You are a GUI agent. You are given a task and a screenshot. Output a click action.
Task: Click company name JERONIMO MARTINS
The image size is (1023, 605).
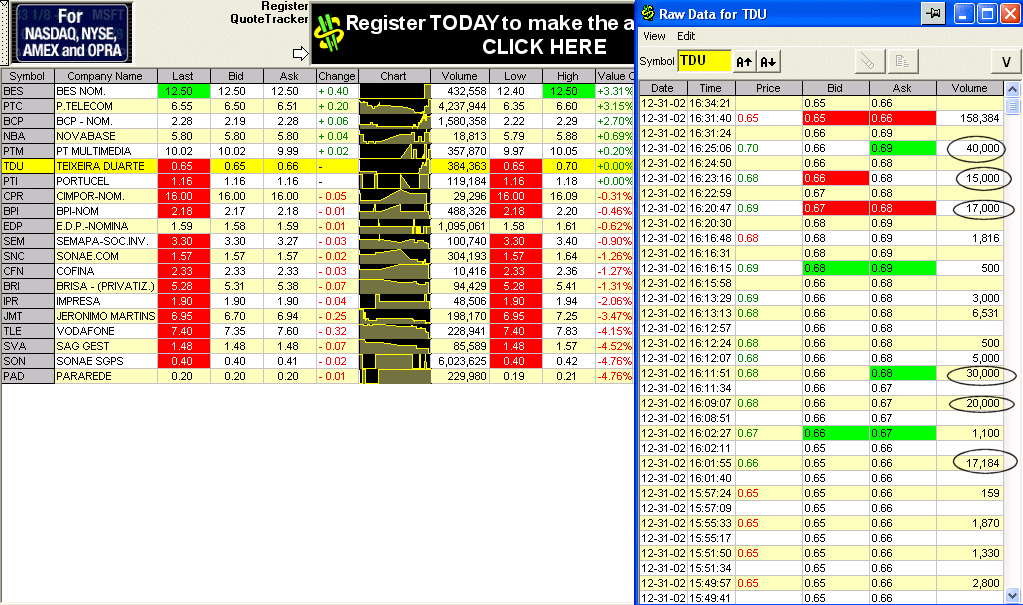(x=106, y=317)
